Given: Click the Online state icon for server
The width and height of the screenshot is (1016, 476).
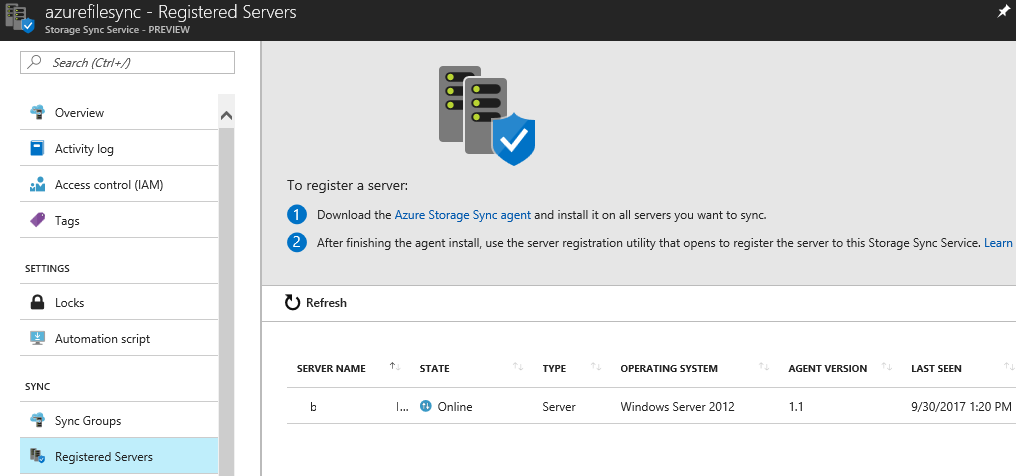Looking at the screenshot, I should [x=426, y=407].
